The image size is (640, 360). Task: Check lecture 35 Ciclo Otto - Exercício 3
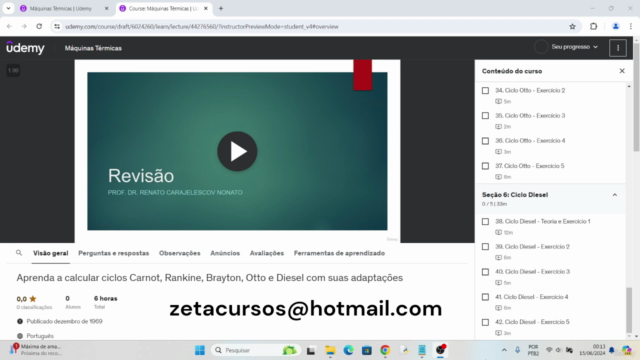(x=485, y=116)
